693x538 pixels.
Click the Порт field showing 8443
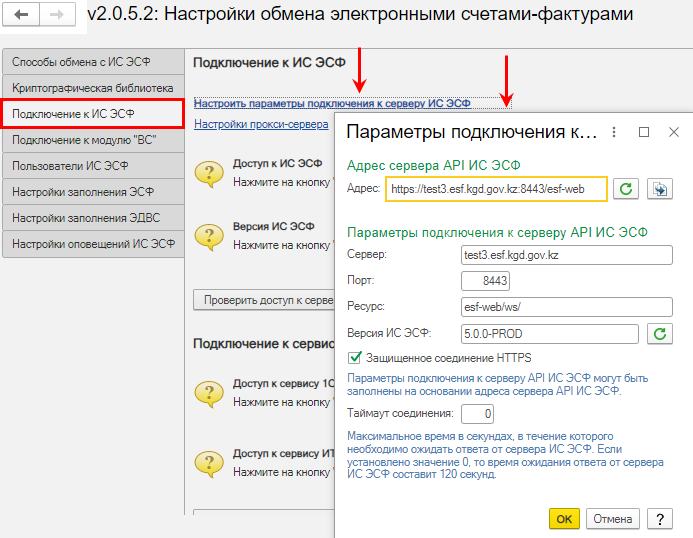[x=485, y=281]
